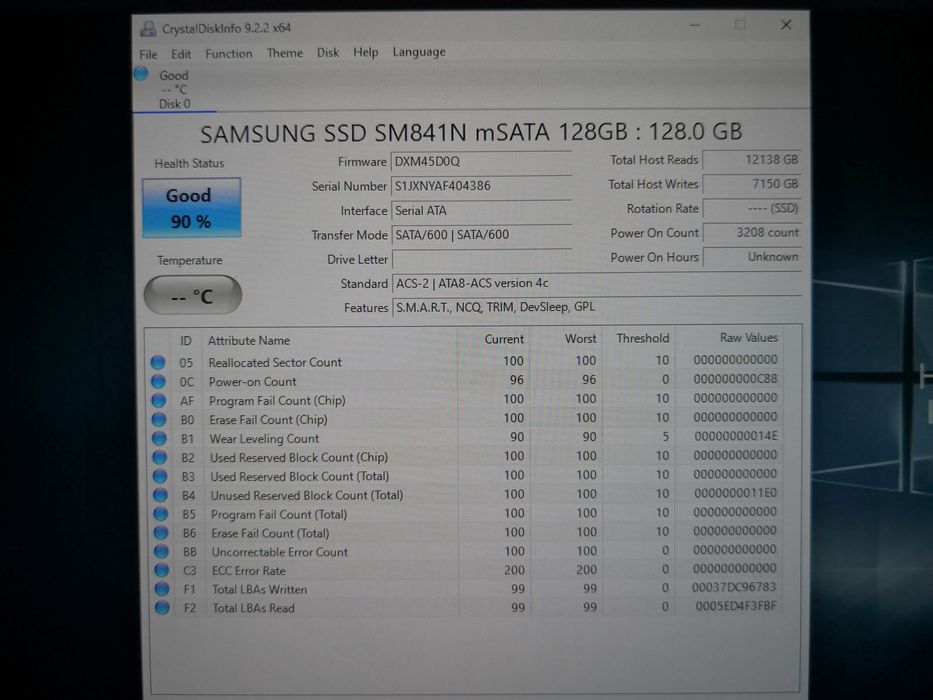The width and height of the screenshot is (933, 700).
Task: Click the CrystalDiskInfo title bar app icon
Action: (x=148, y=28)
